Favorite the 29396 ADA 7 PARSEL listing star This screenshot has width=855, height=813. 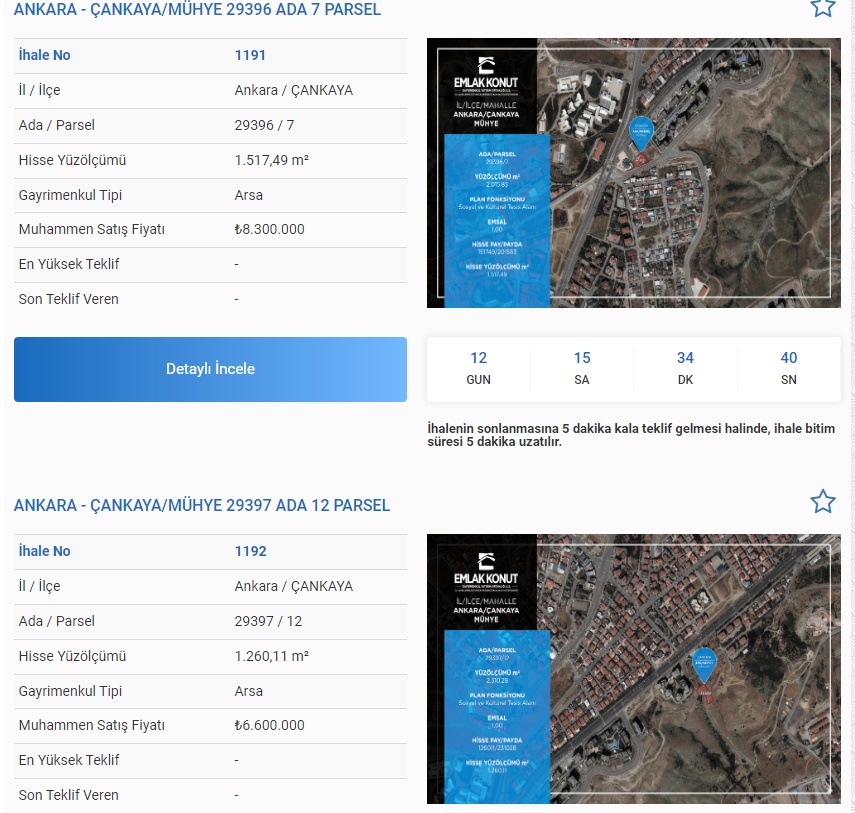(x=822, y=7)
